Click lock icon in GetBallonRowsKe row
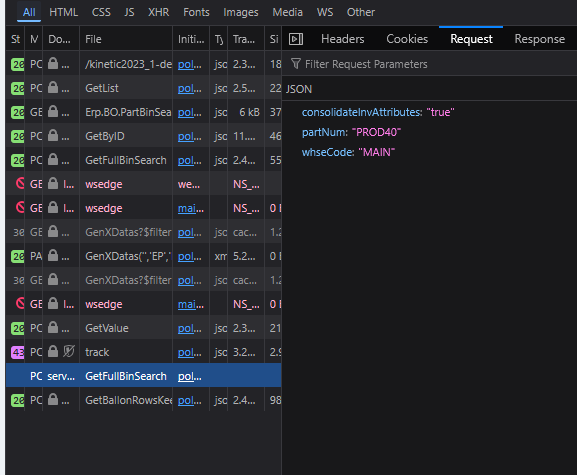Viewport: 577px width, 475px height. pyautogui.click(x=53, y=399)
